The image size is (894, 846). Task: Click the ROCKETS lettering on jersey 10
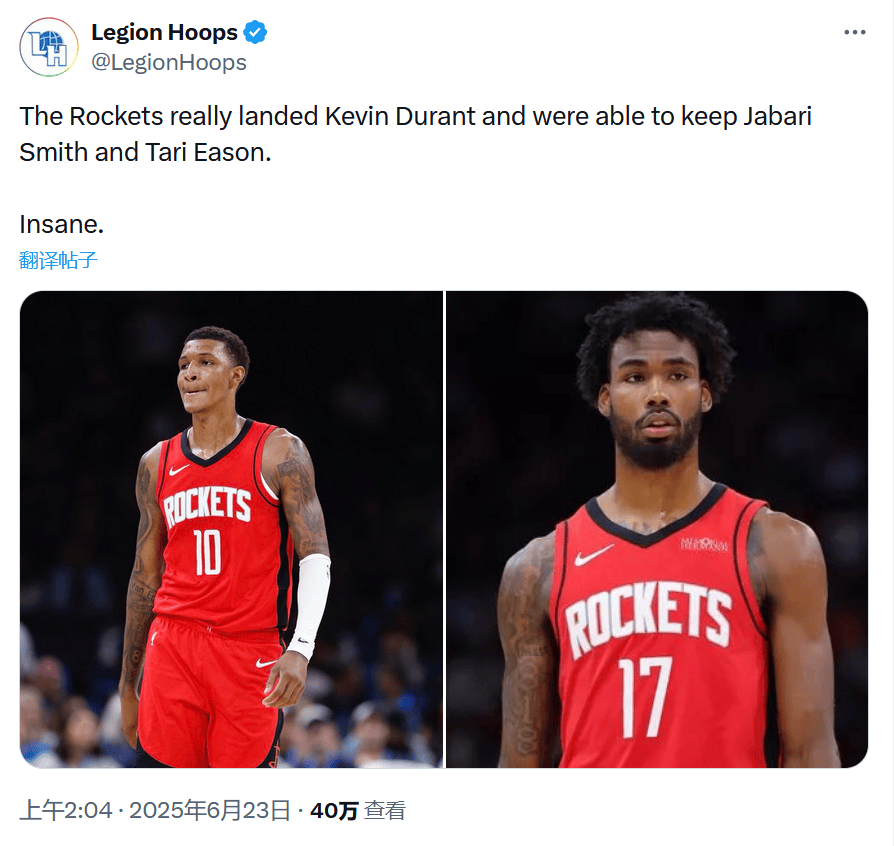208,506
